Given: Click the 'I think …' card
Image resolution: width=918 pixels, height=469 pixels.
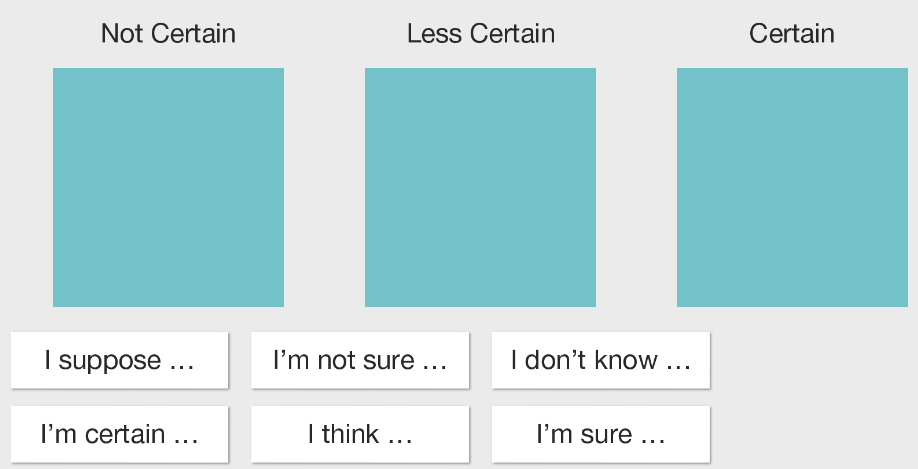Looking at the screenshot, I should point(360,434).
